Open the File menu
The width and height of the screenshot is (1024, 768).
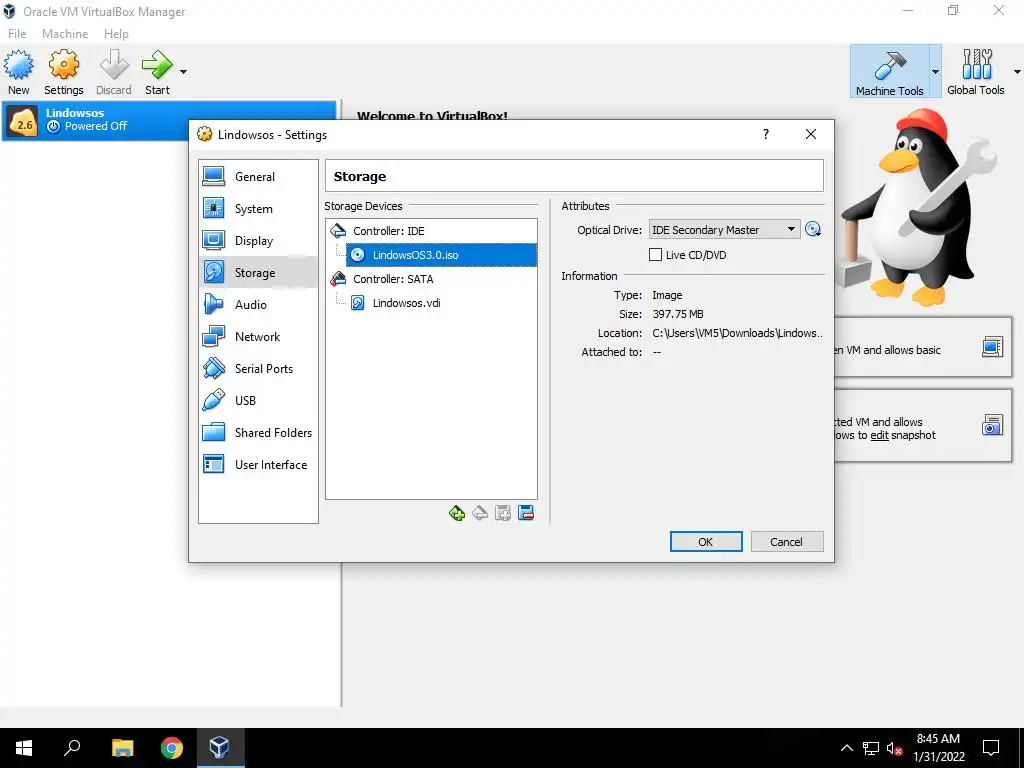pyautogui.click(x=17, y=33)
